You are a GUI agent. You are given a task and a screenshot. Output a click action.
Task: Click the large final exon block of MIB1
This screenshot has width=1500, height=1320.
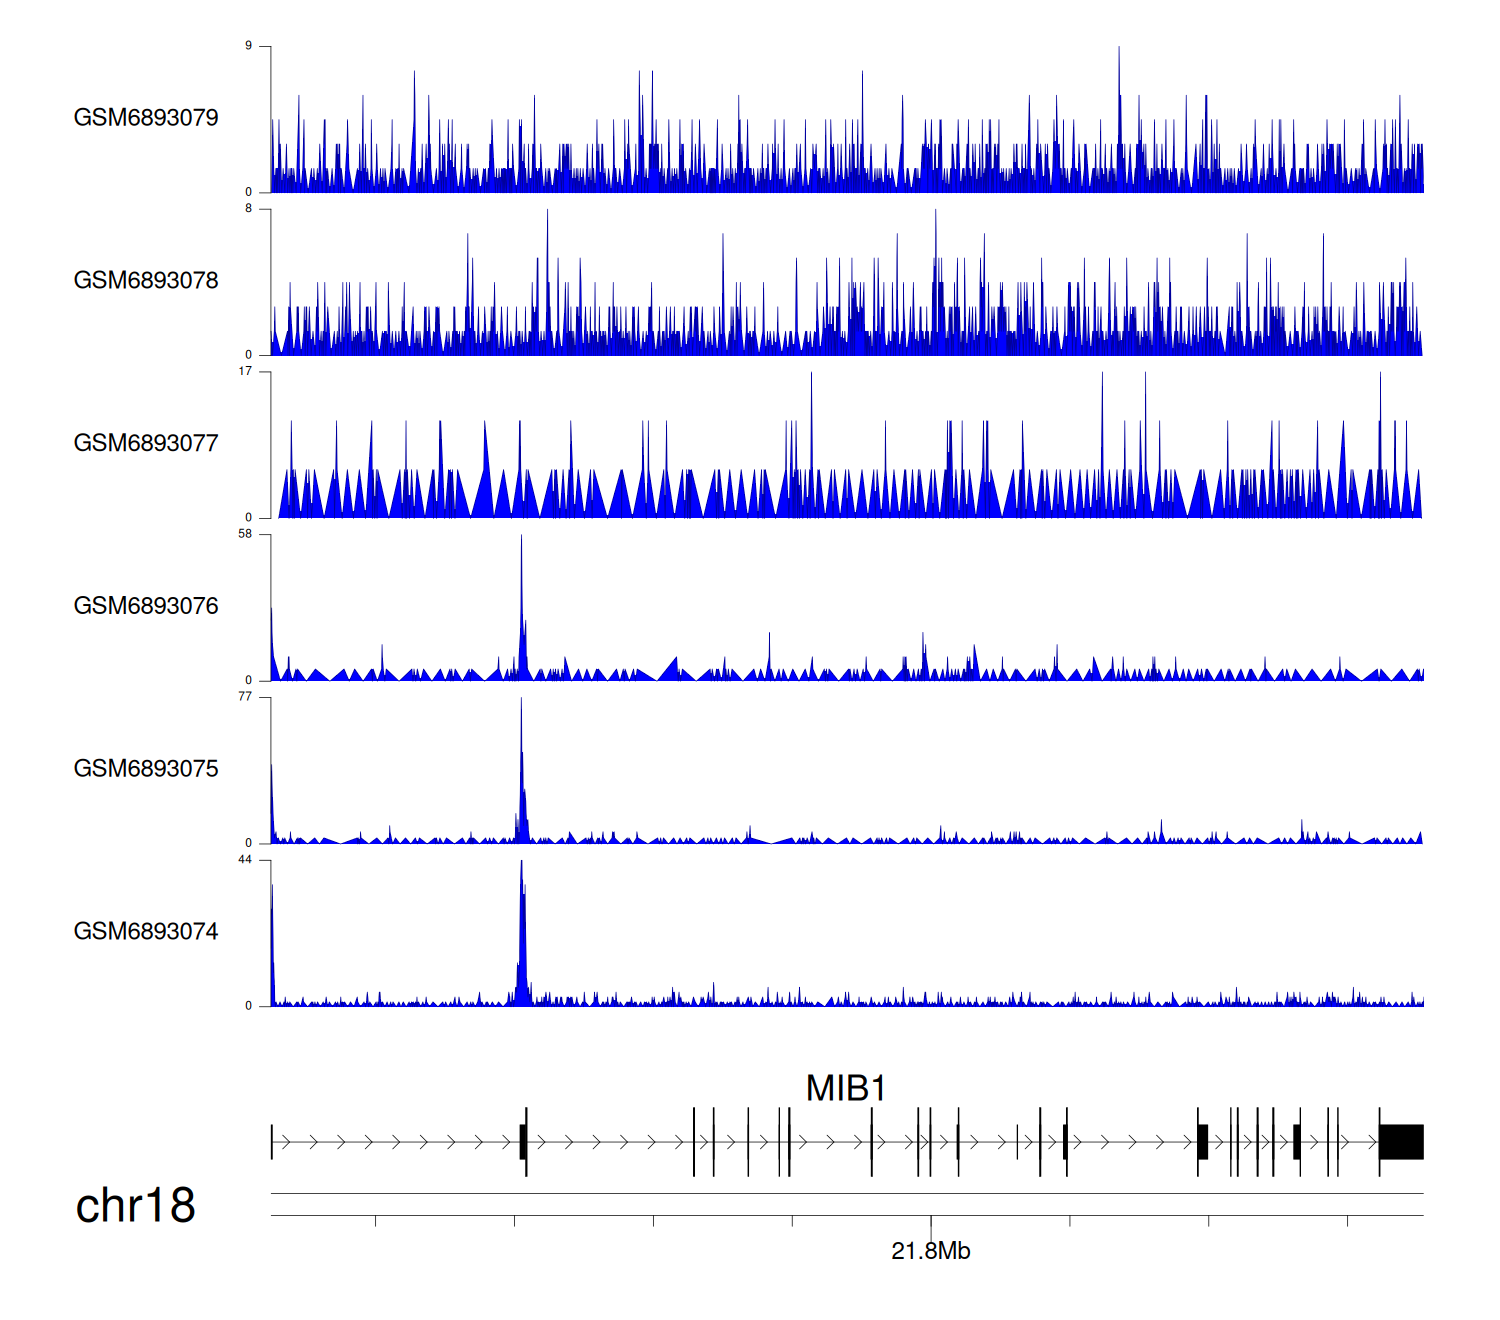1401,1142
